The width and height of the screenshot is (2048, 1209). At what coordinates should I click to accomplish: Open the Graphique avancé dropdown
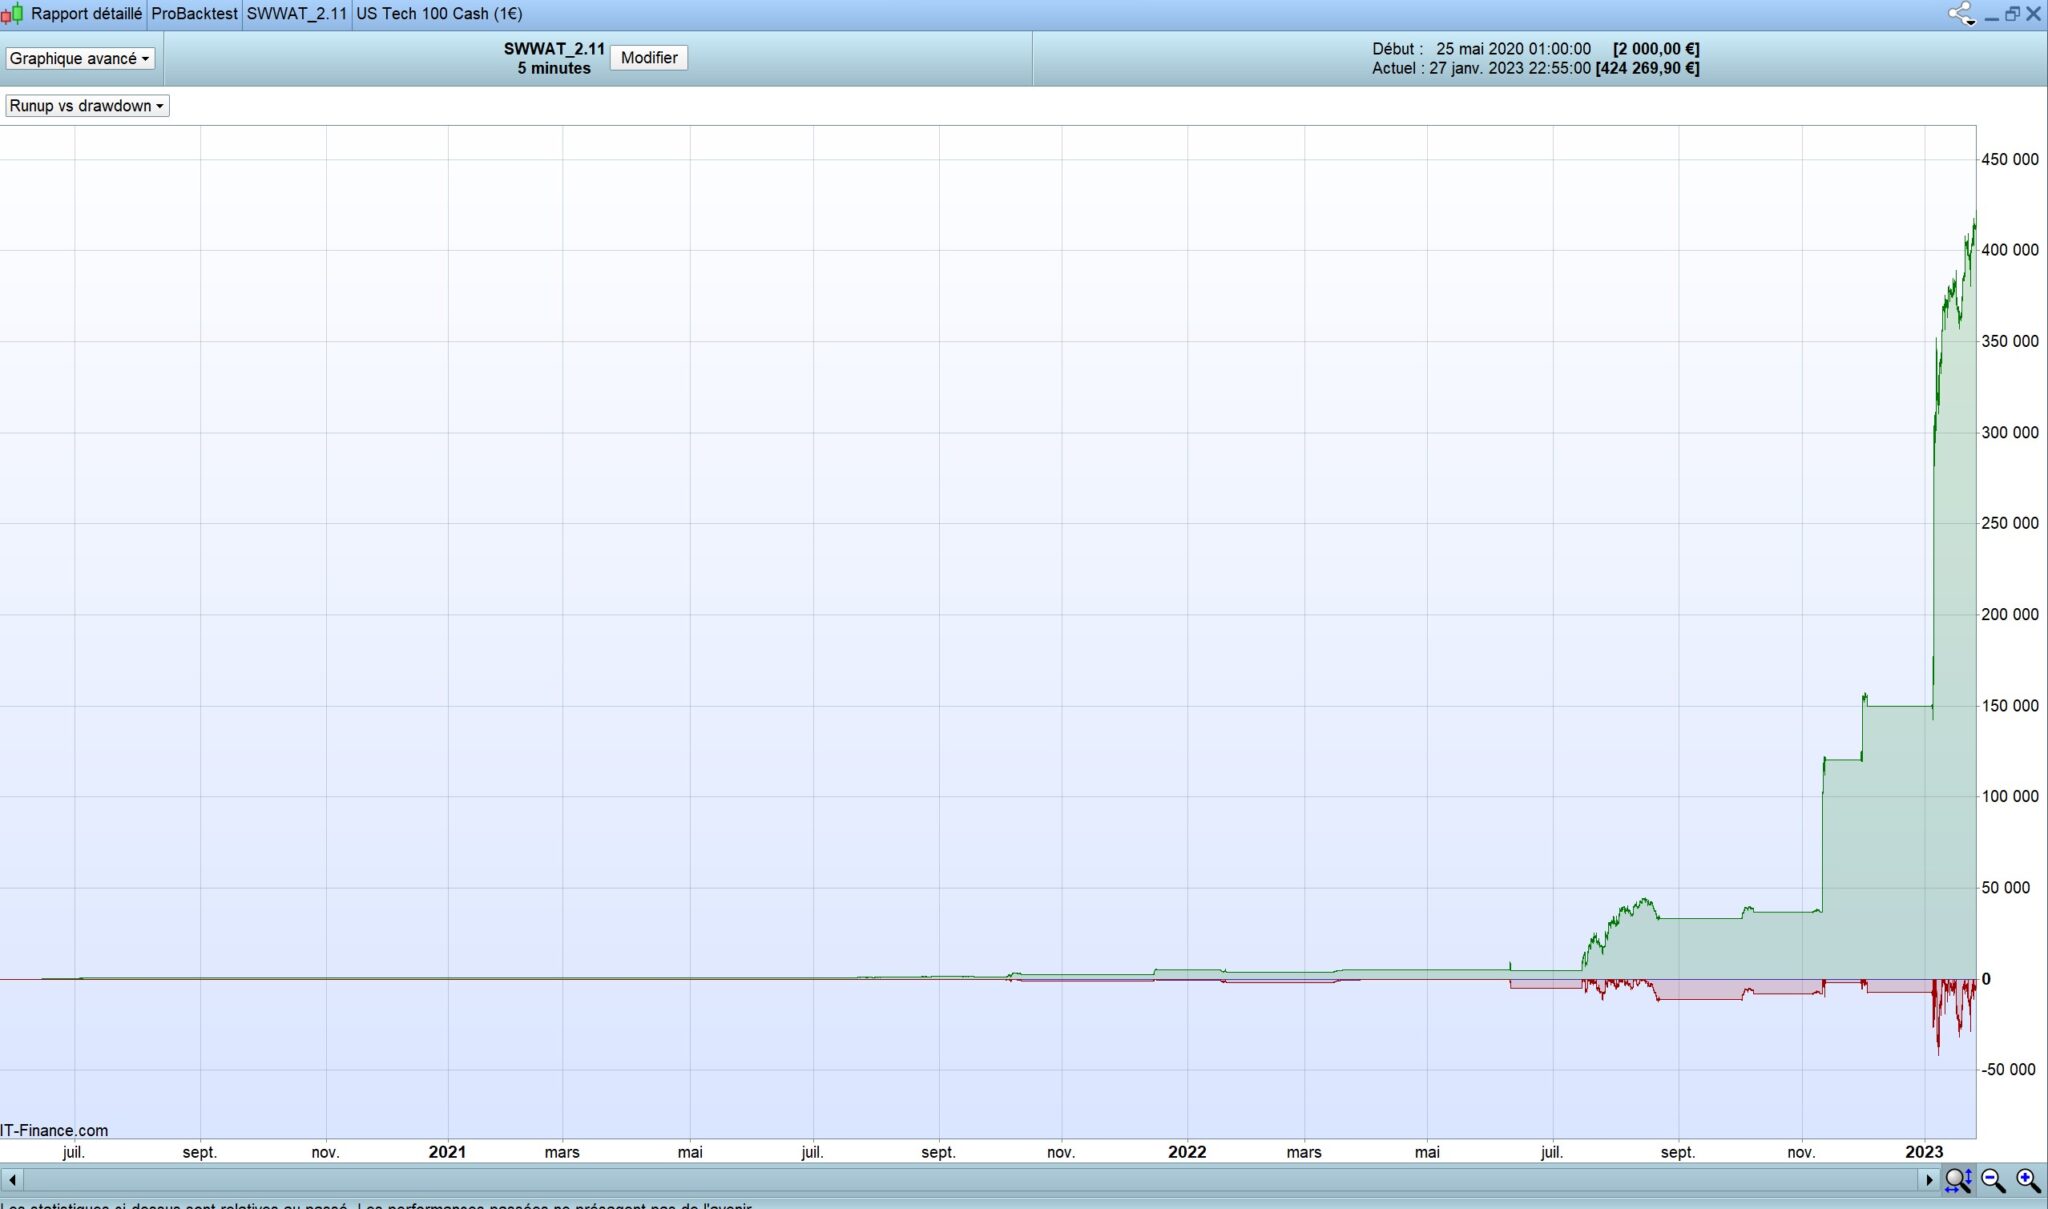click(80, 58)
